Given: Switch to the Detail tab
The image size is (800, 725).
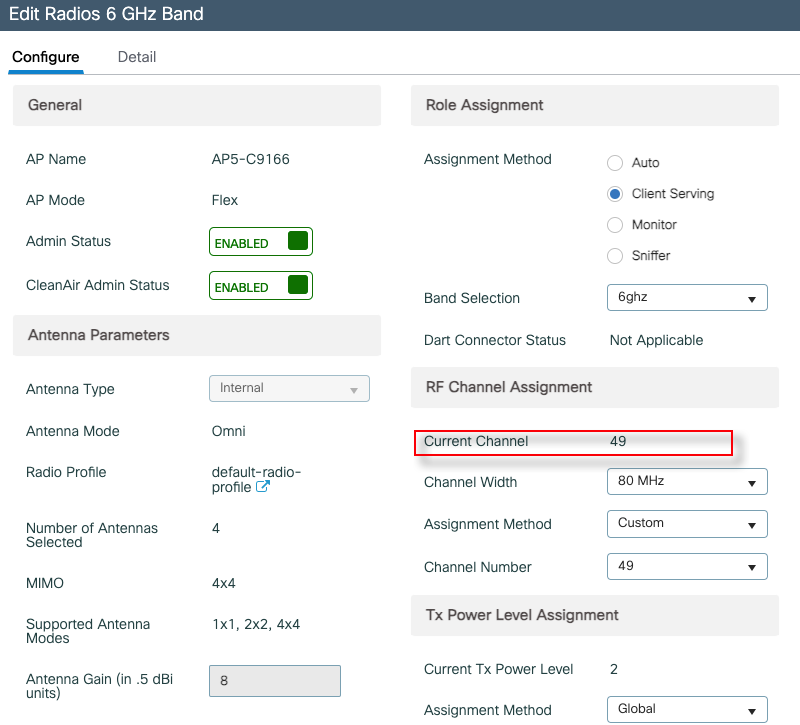Looking at the screenshot, I should tap(137, 57).
